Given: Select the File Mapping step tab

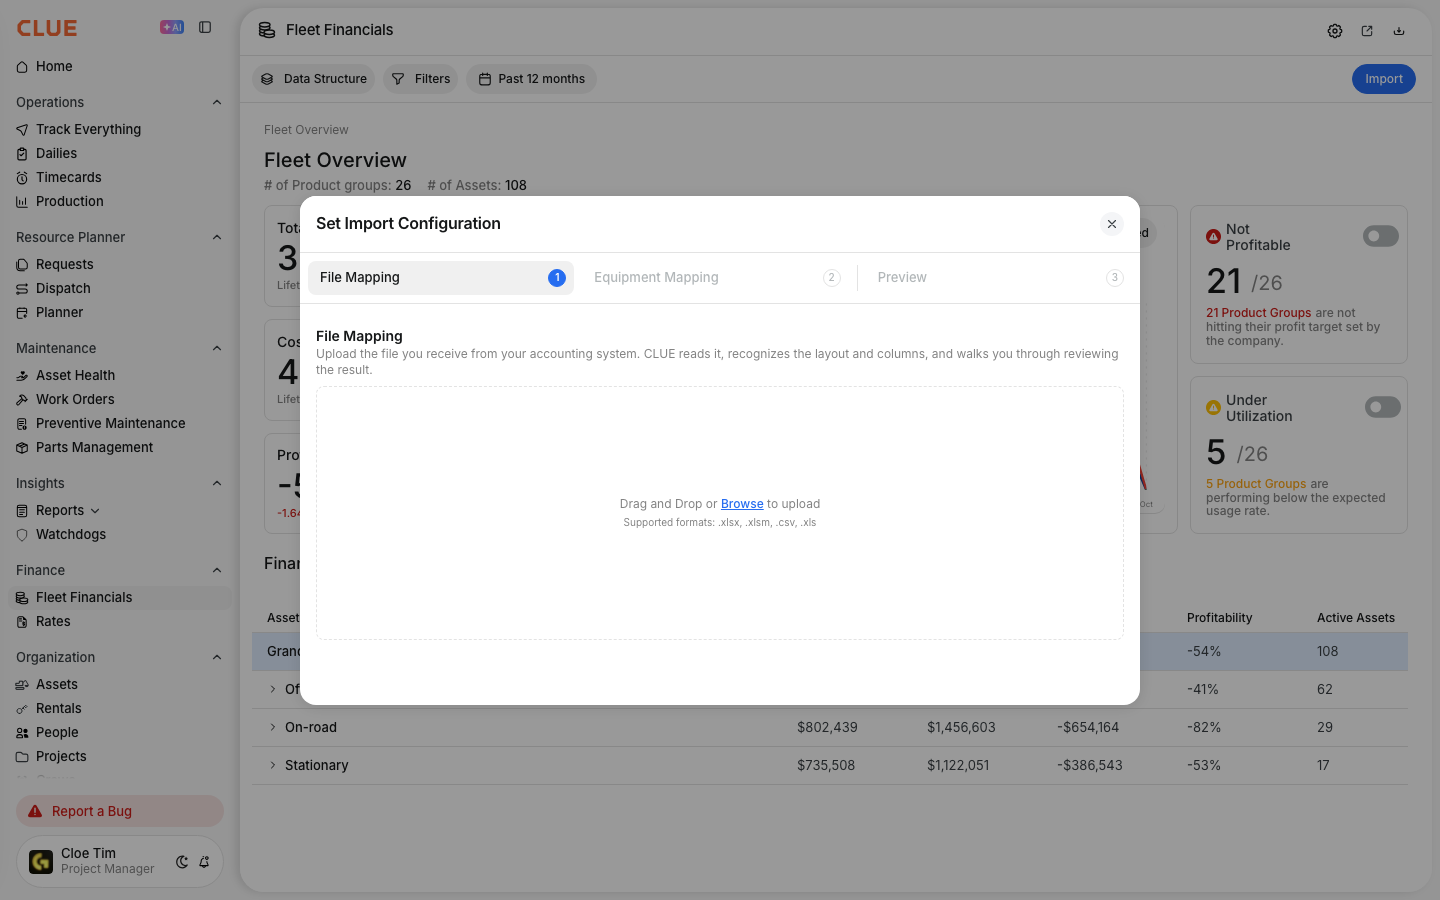Looking at the screenshot, I should (441, 278).
